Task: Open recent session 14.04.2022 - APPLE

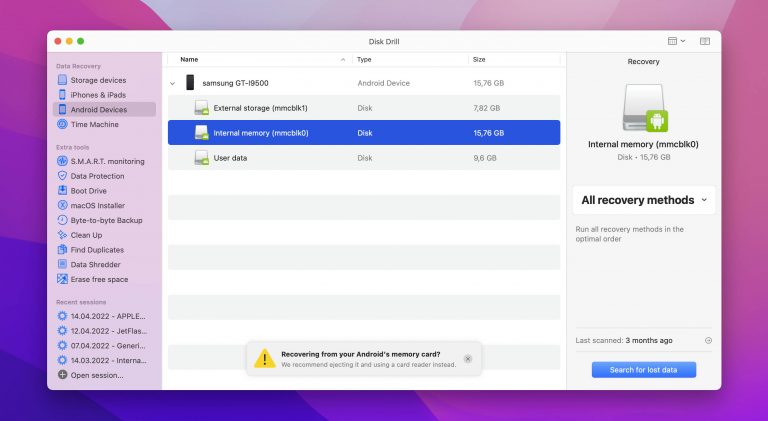Action: click(x=108, y=316)
